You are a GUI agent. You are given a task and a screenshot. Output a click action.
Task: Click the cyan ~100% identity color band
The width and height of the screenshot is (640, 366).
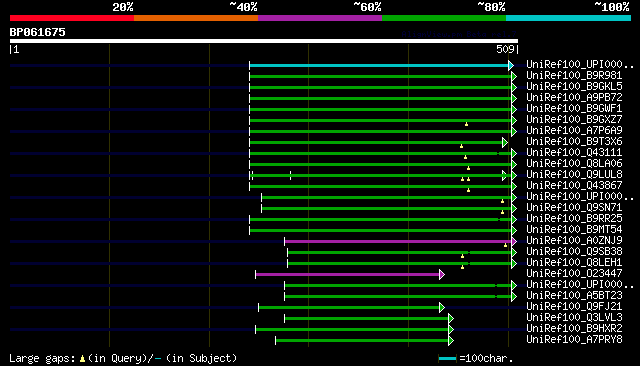[568, 18]
